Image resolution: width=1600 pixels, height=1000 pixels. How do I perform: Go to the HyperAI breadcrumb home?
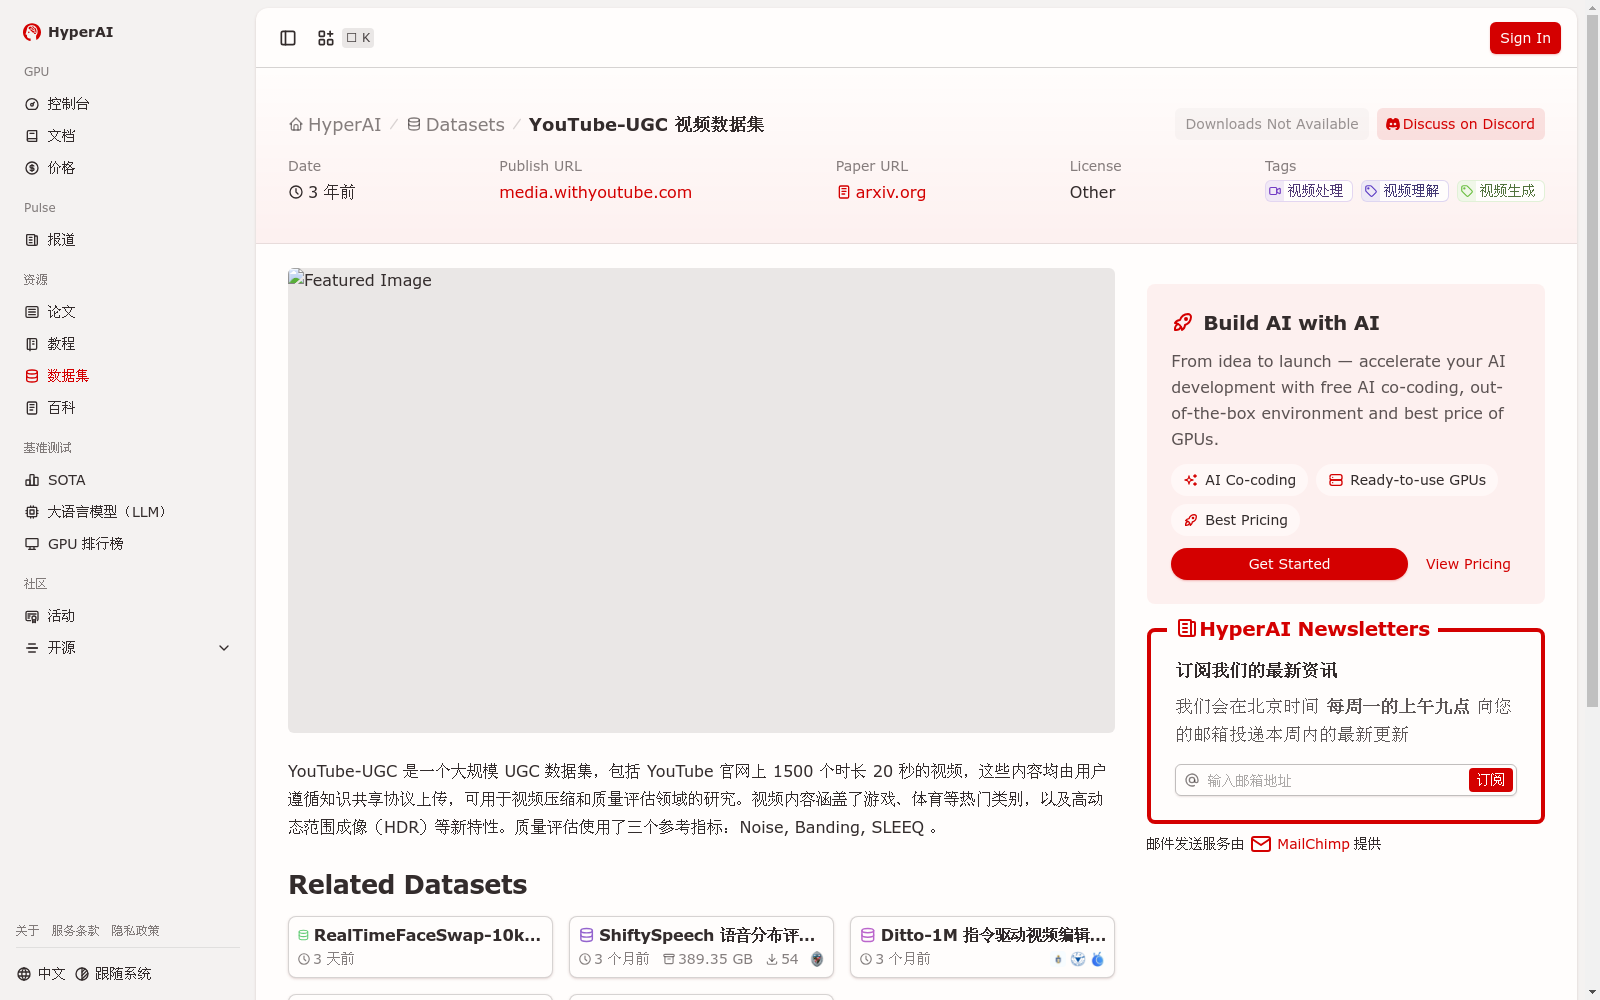(x=335, y=125)
